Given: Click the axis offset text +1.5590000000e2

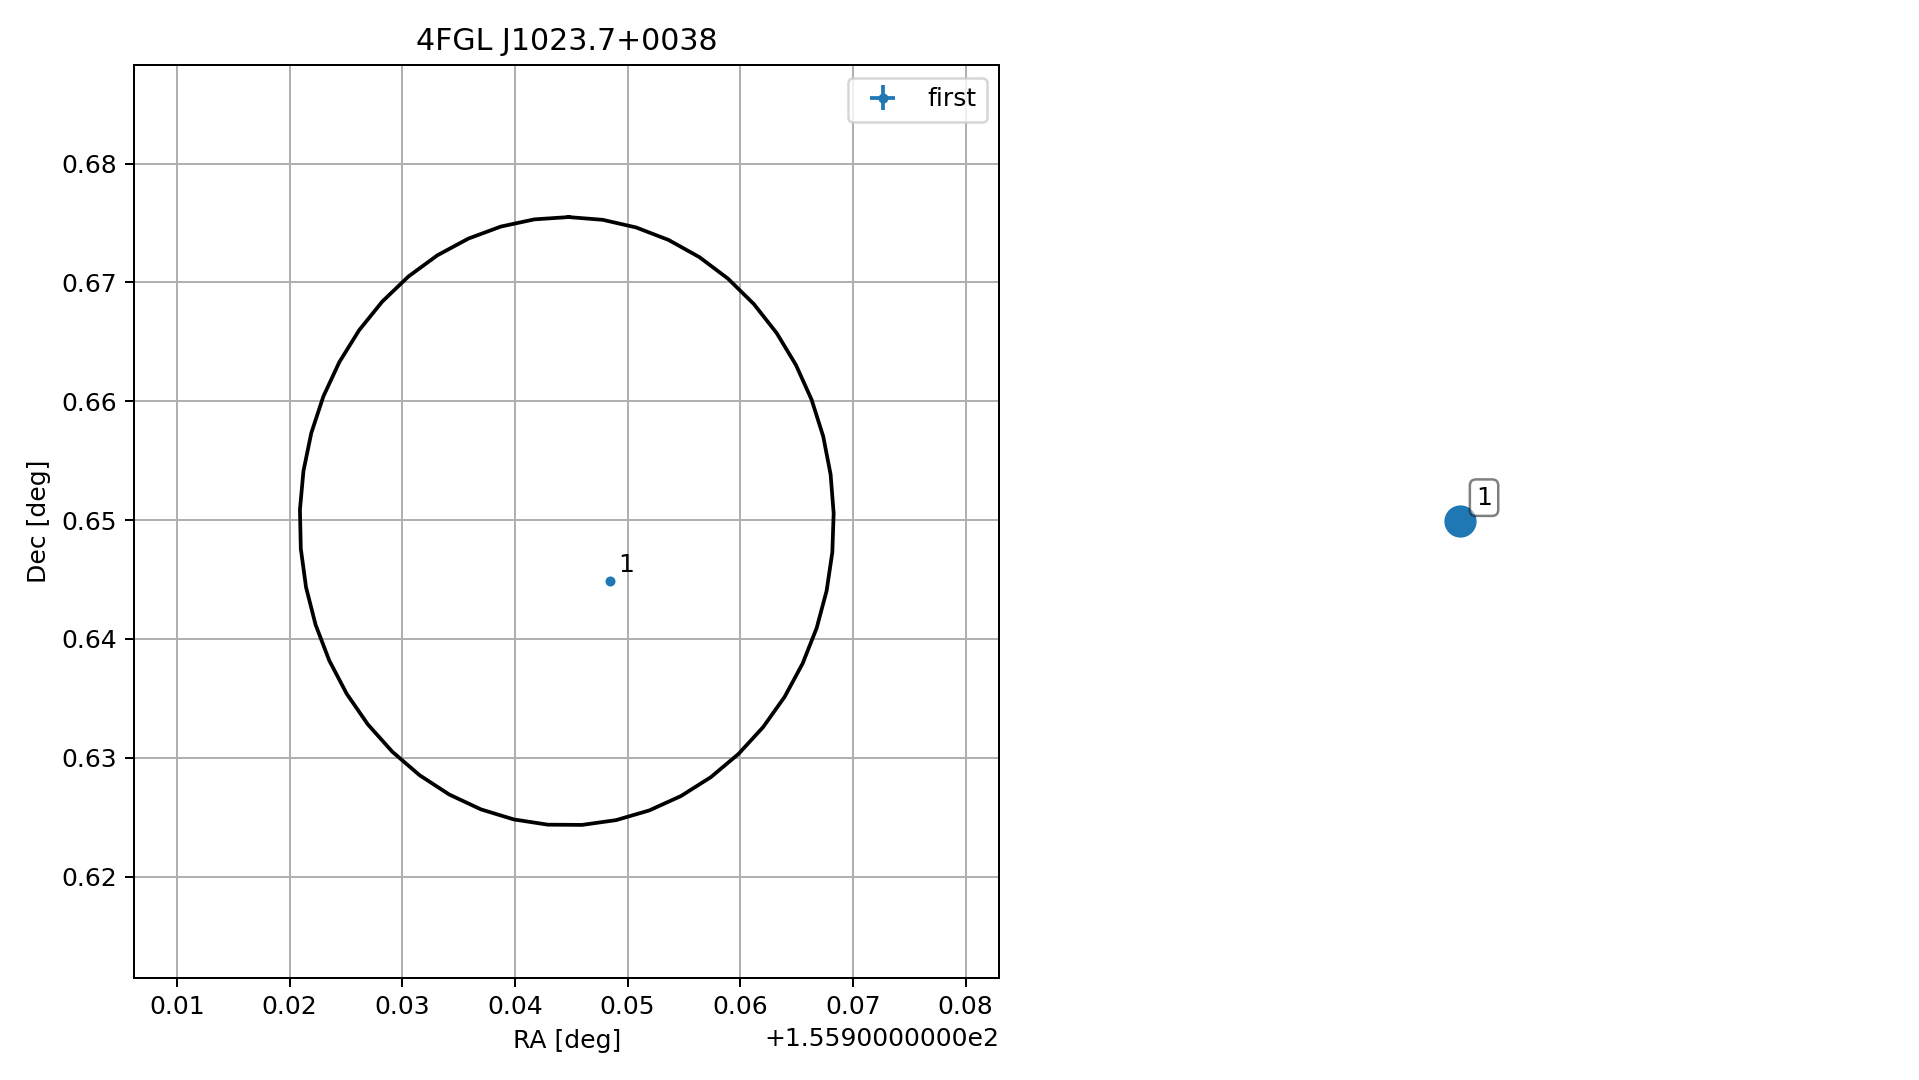Looking at the screenshot, I should [x=882, y=1038].
